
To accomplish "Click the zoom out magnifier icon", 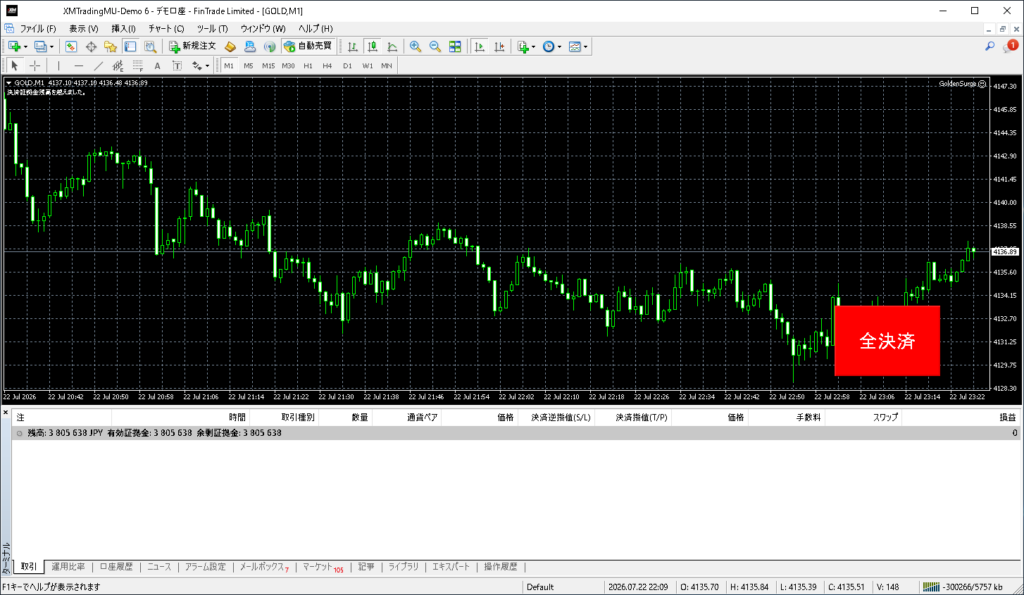I will click(x=435, y=46).
